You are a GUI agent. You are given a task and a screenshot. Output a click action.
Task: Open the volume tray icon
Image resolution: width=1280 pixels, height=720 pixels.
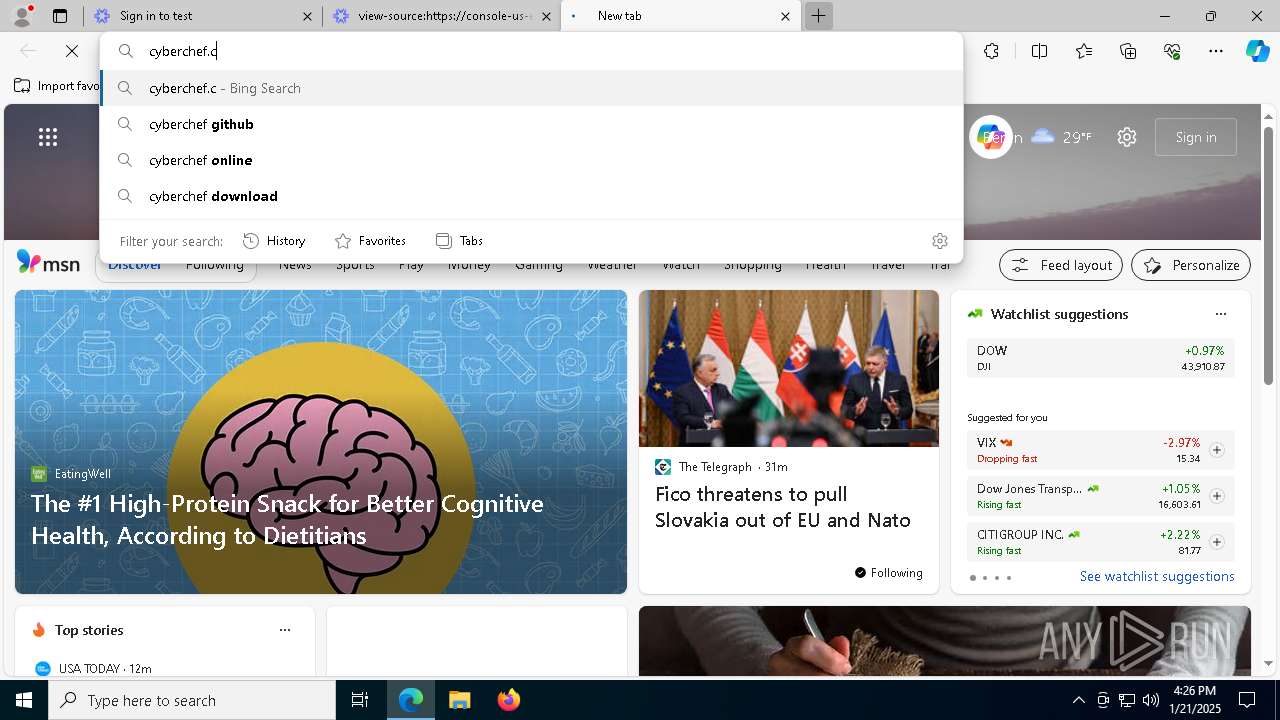1150,700
